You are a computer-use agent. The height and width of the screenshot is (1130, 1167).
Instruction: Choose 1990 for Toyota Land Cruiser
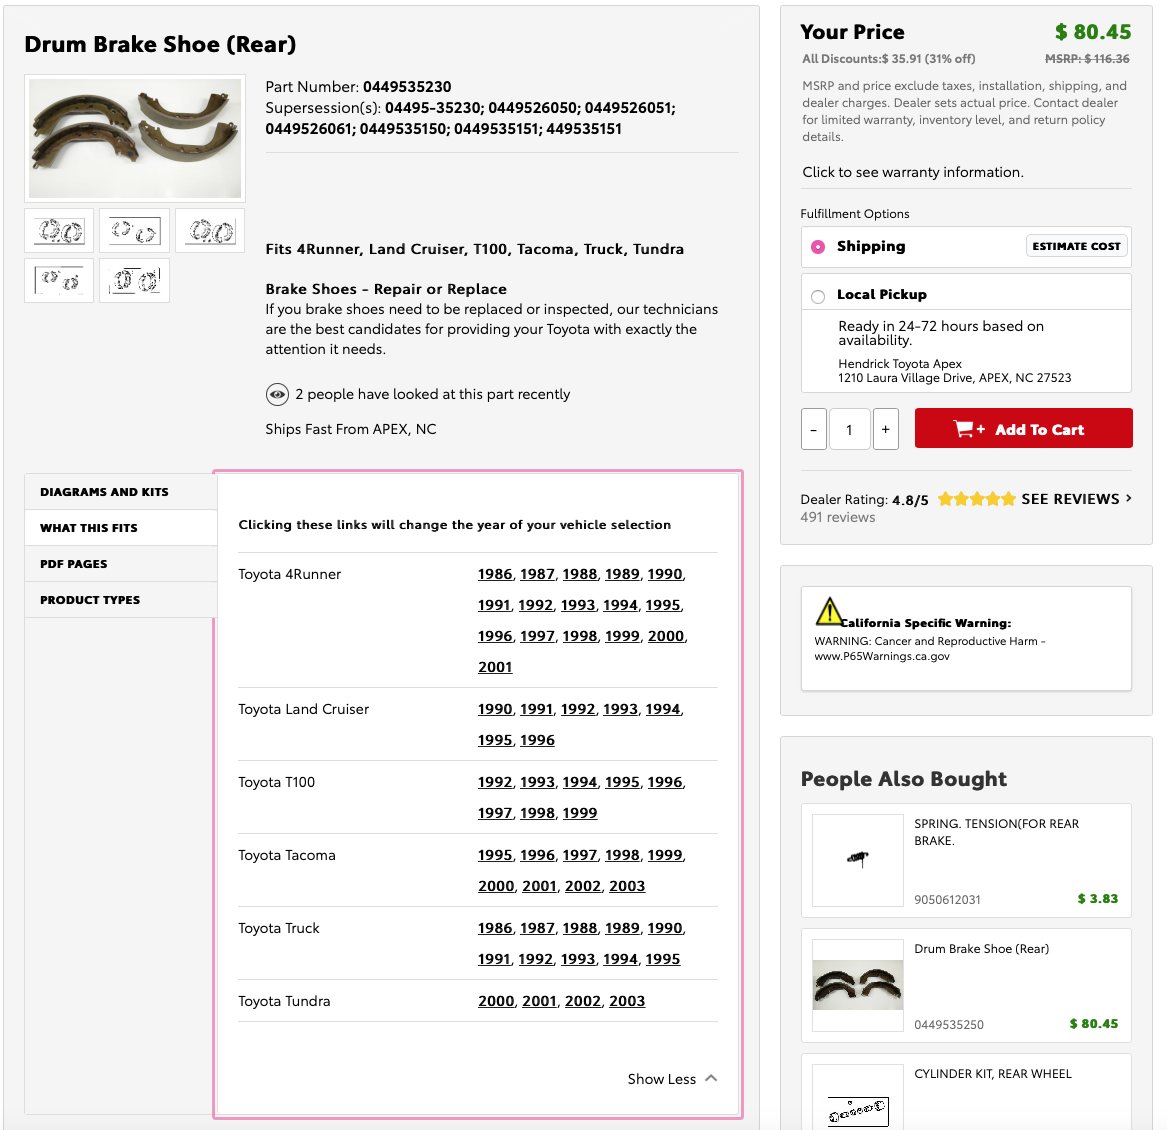[x=495, y=709]
